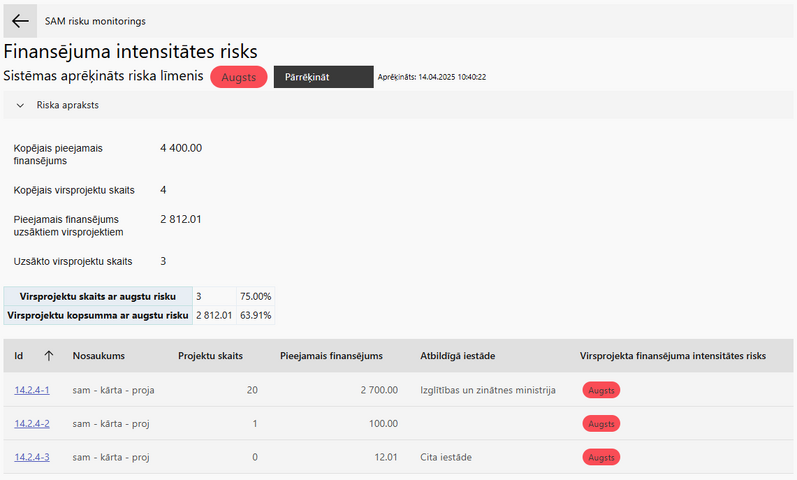
Task: Open virsprojekts link 14.2.4-3
Action: (32, 457)
